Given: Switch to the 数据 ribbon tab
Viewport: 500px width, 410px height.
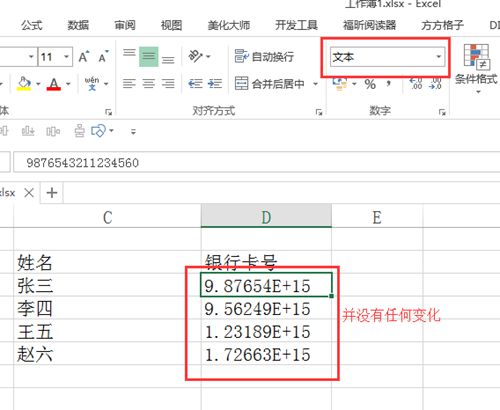Looking at the screenshot, I should click(78, 25).
